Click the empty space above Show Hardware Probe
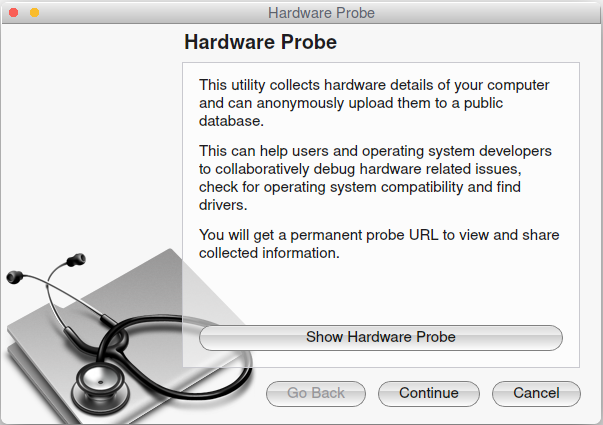 (381, 293)
